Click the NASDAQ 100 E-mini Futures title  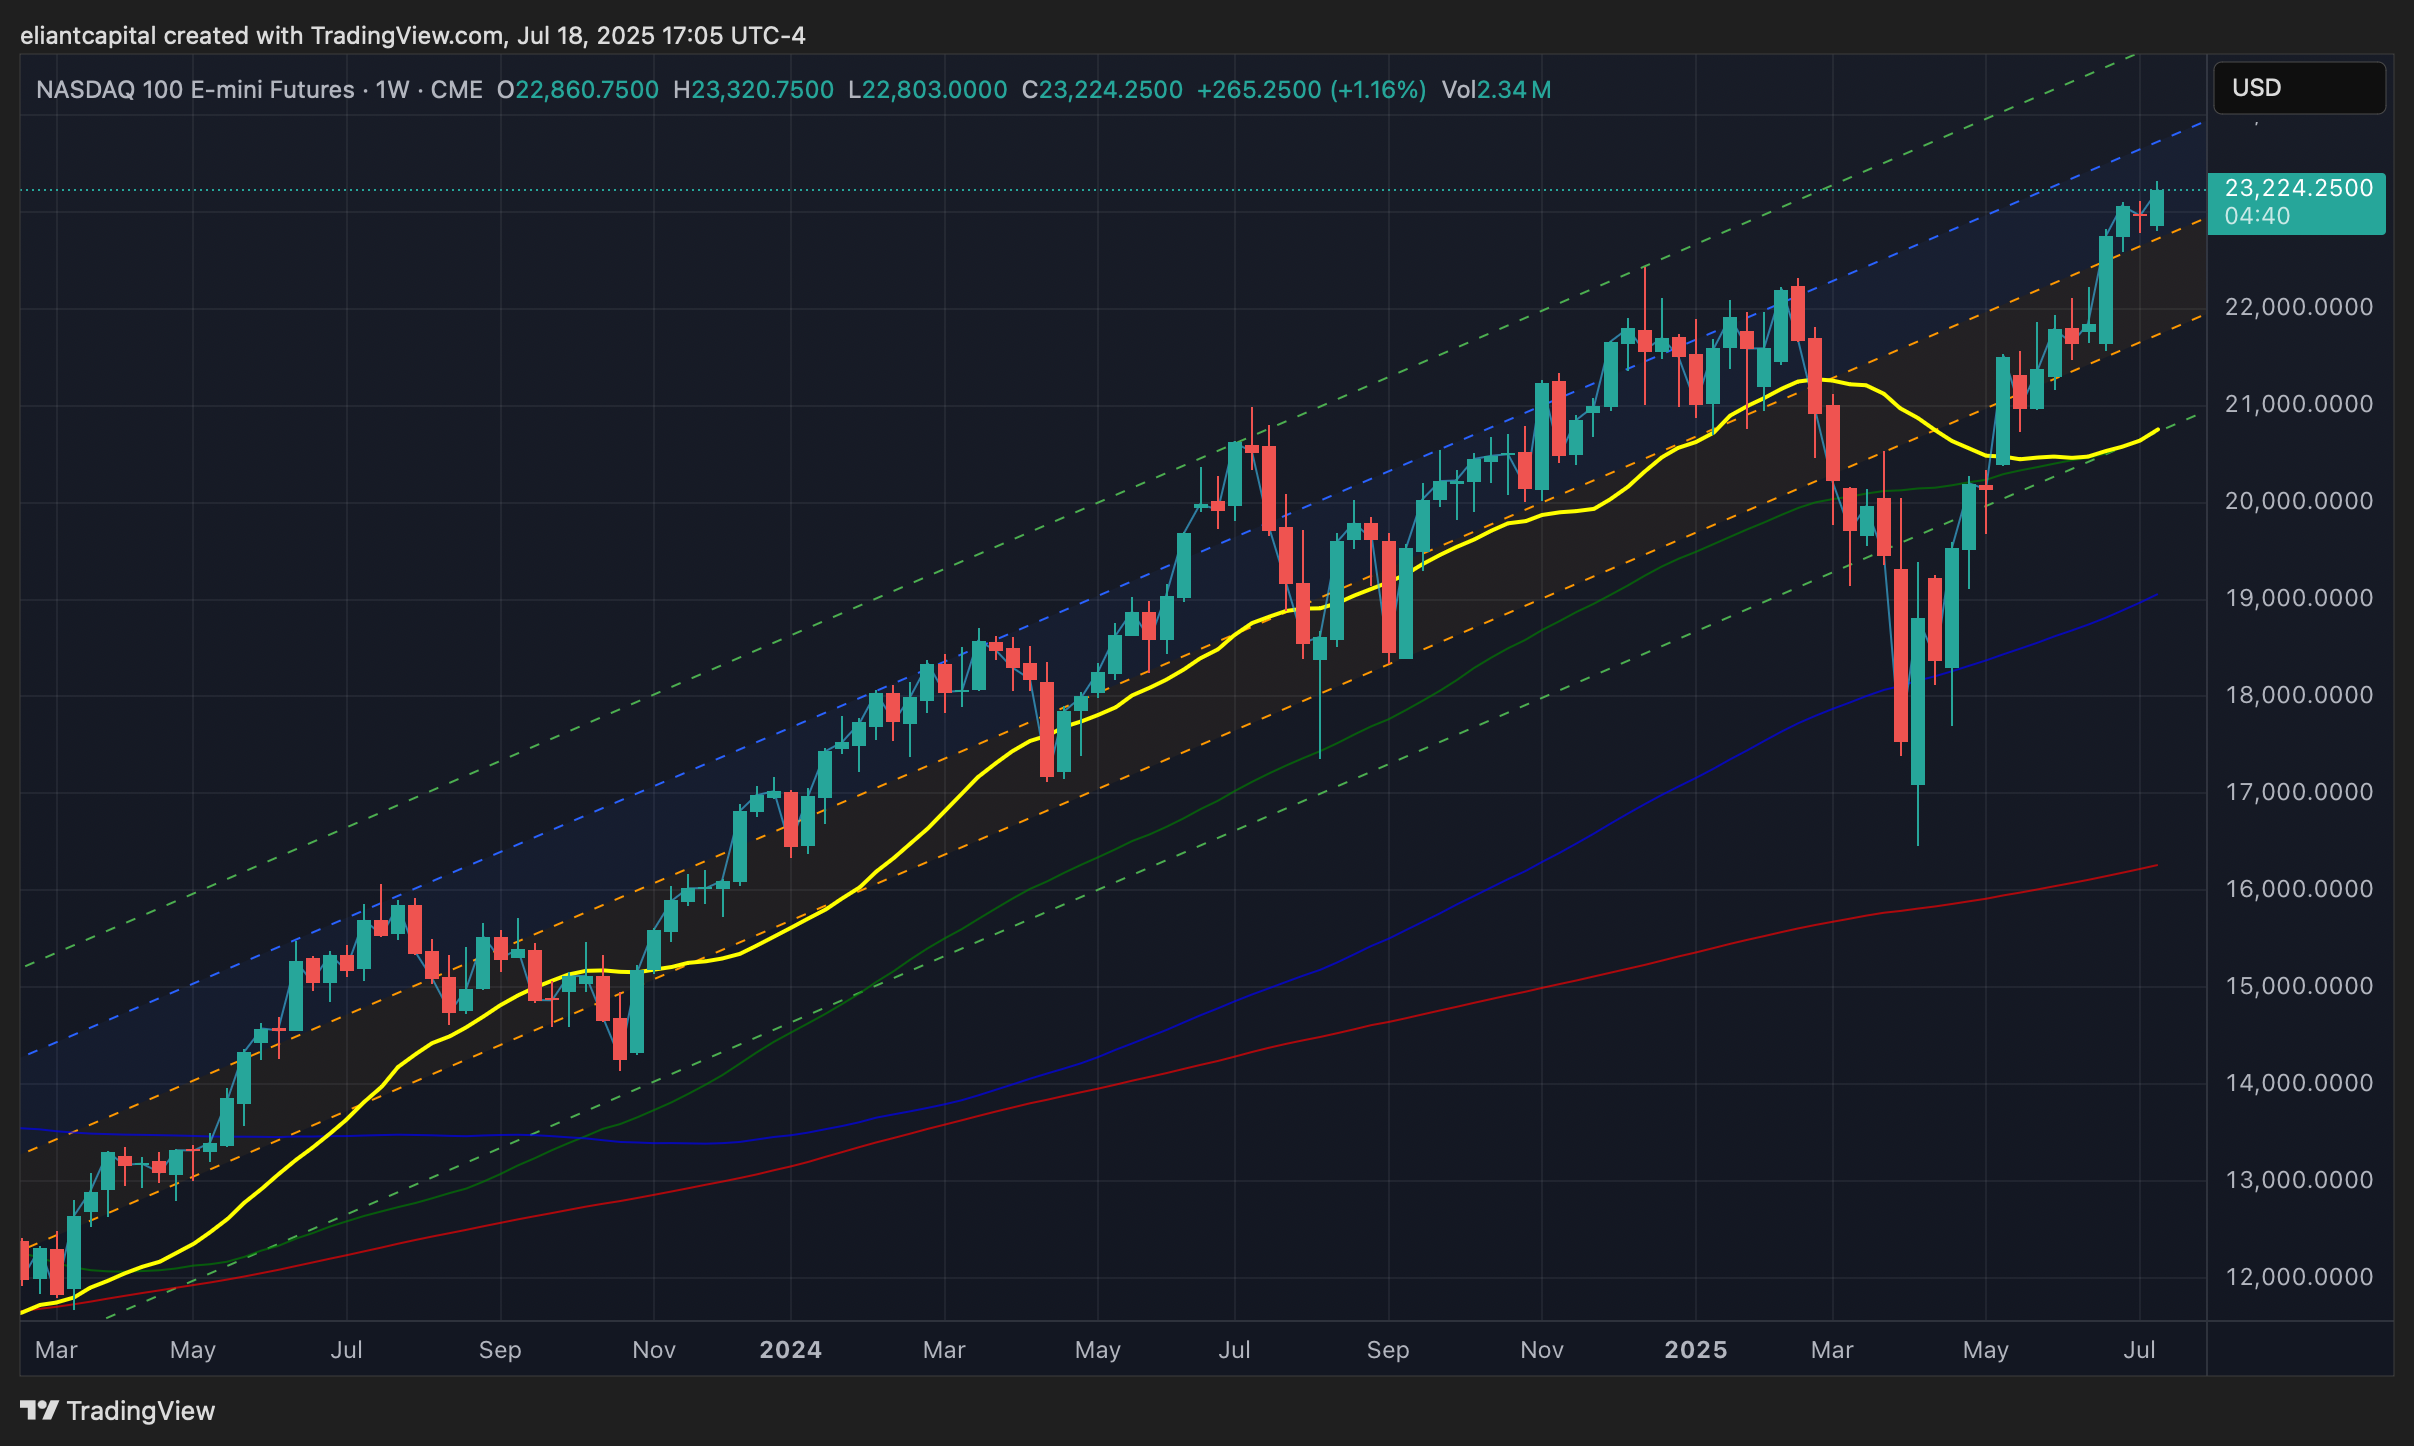[x=195, y=90]
